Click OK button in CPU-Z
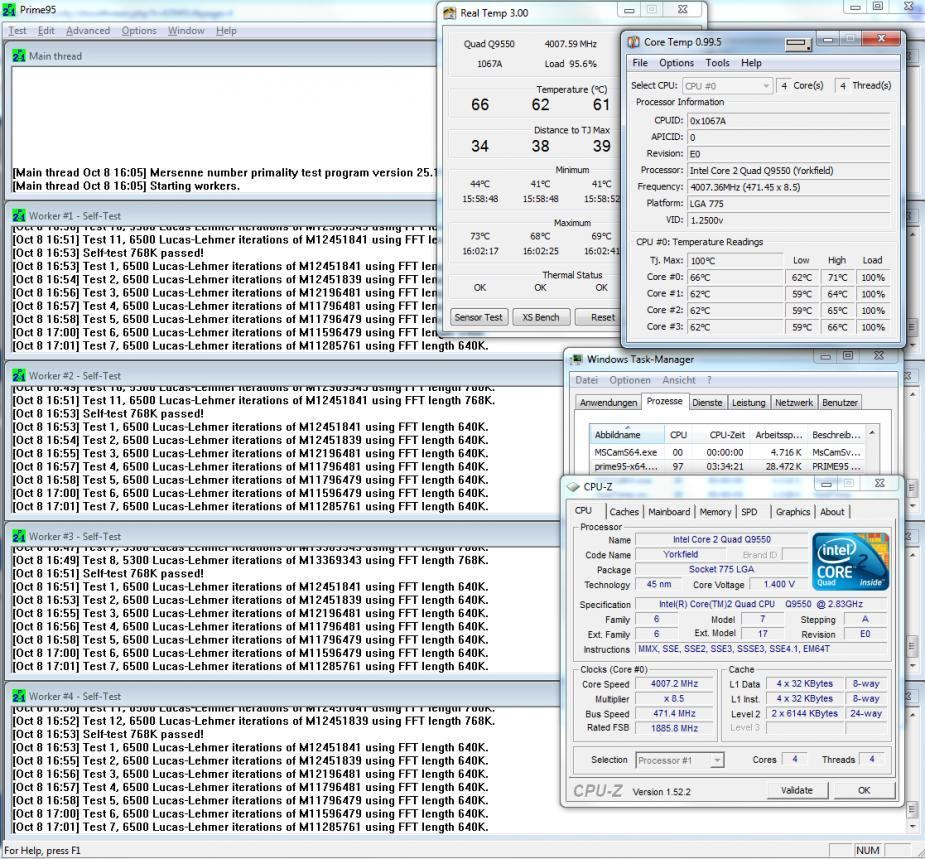Screen dimensions: 925x859 (864, 790)
